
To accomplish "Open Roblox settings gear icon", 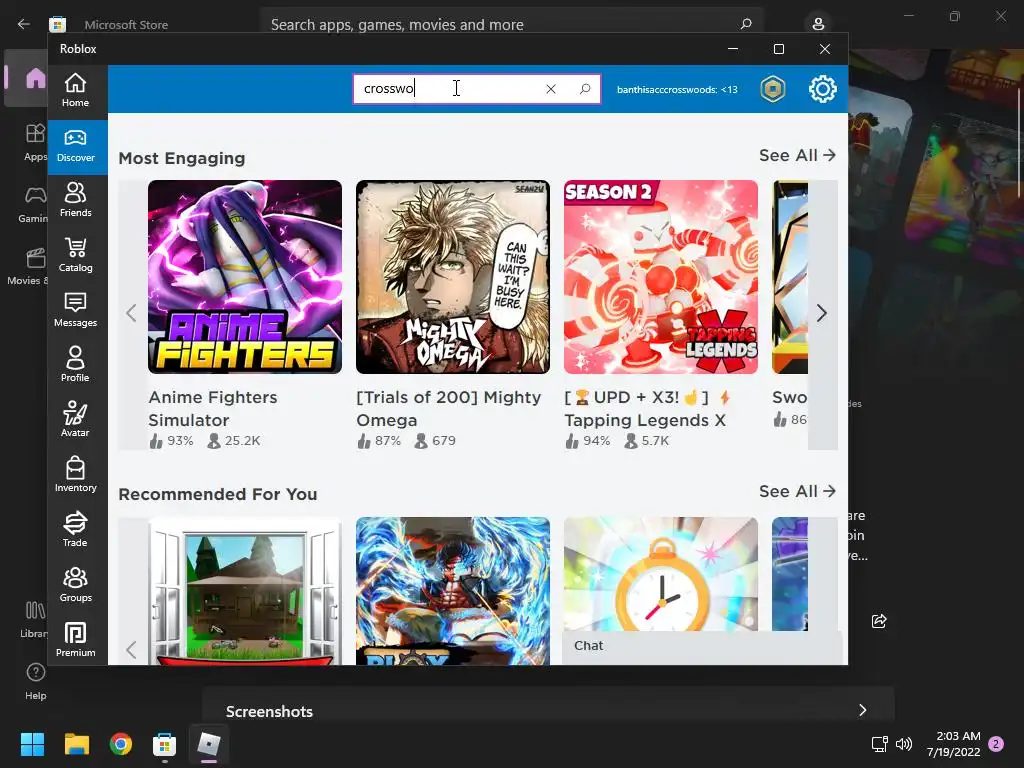I will click(822, 89).
